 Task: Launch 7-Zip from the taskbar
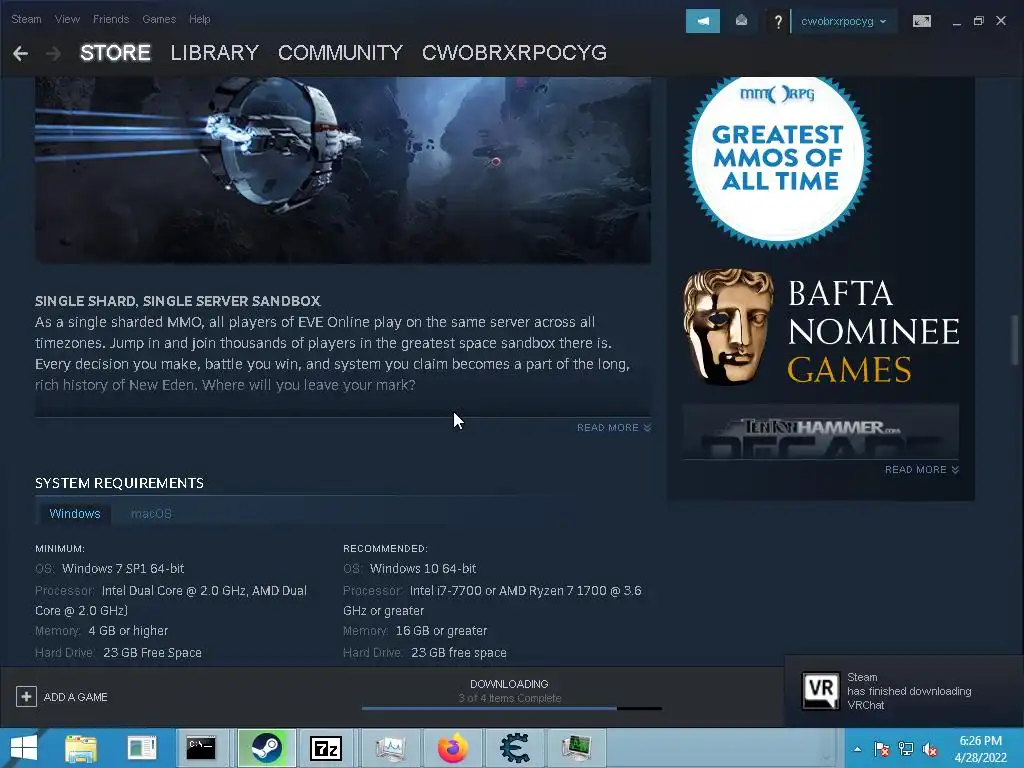tap(325, 748)
